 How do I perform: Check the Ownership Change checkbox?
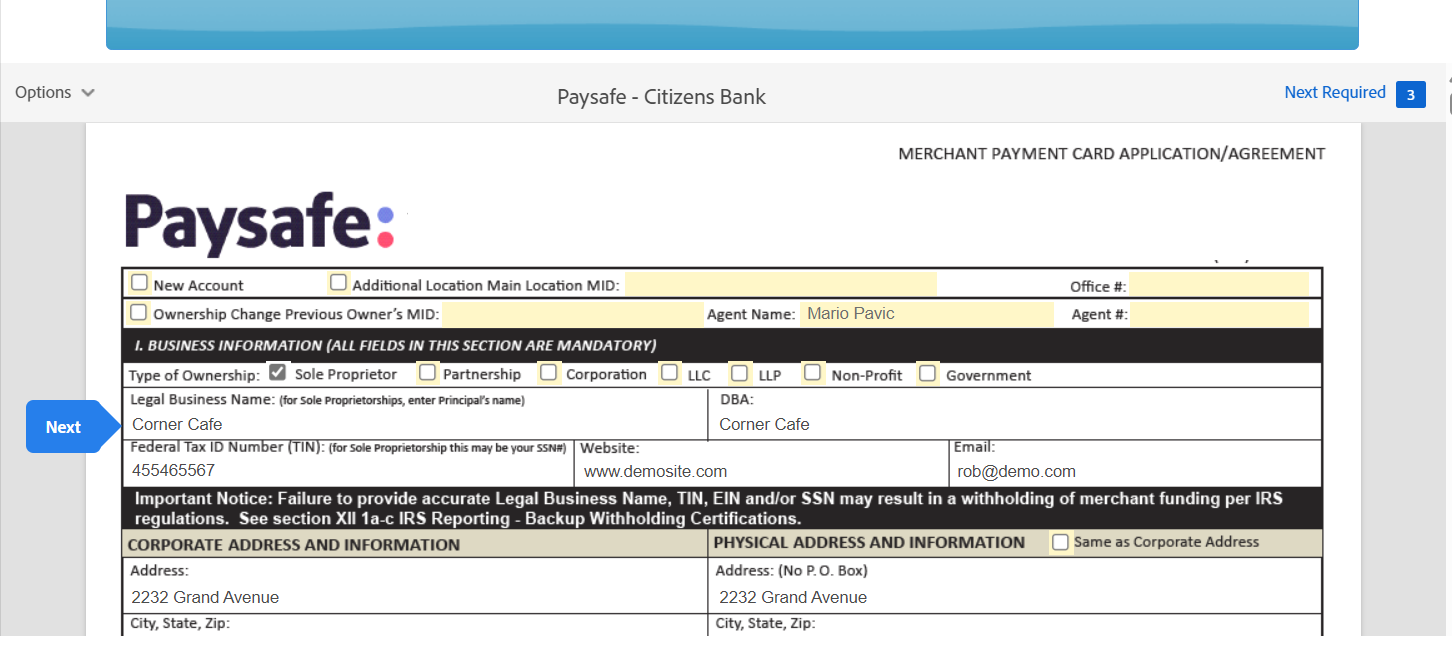click(x=140, y=313)
